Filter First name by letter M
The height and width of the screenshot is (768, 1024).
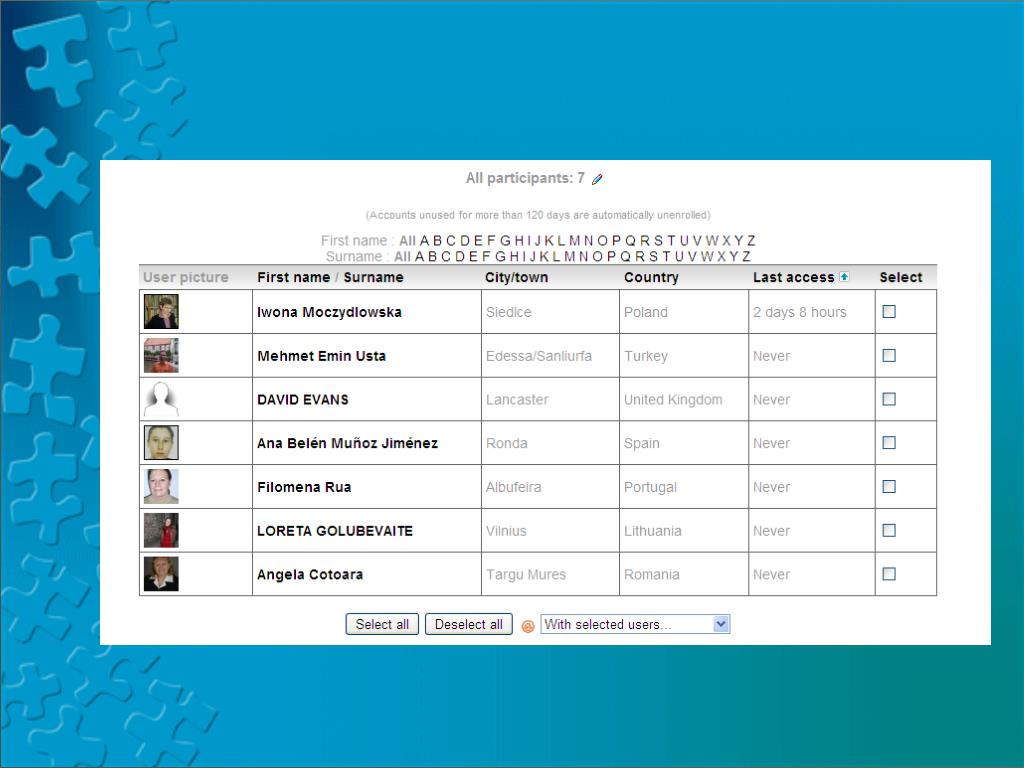[x=575, y=240]
